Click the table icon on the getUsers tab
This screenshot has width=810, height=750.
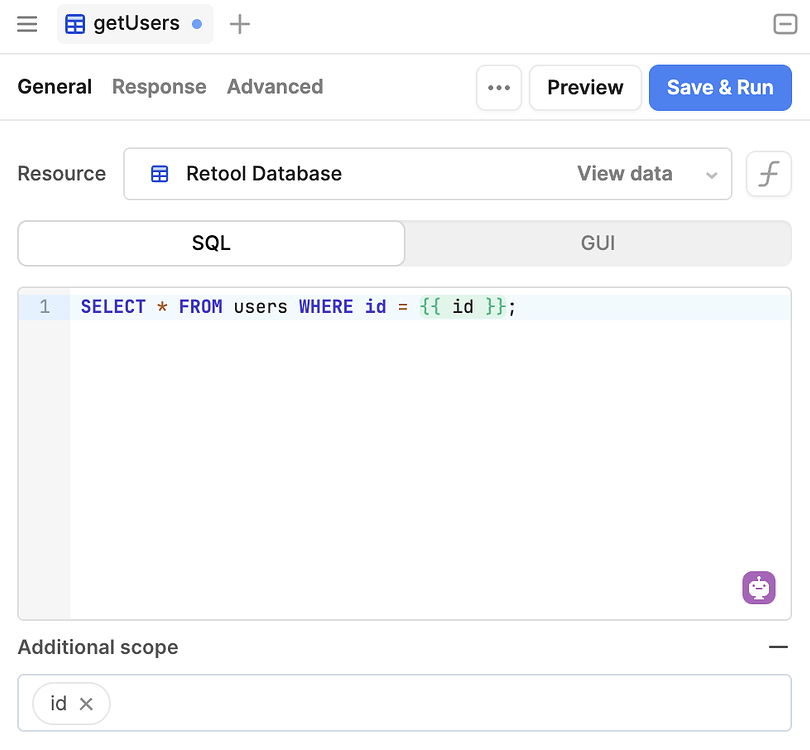pos(75,23)
